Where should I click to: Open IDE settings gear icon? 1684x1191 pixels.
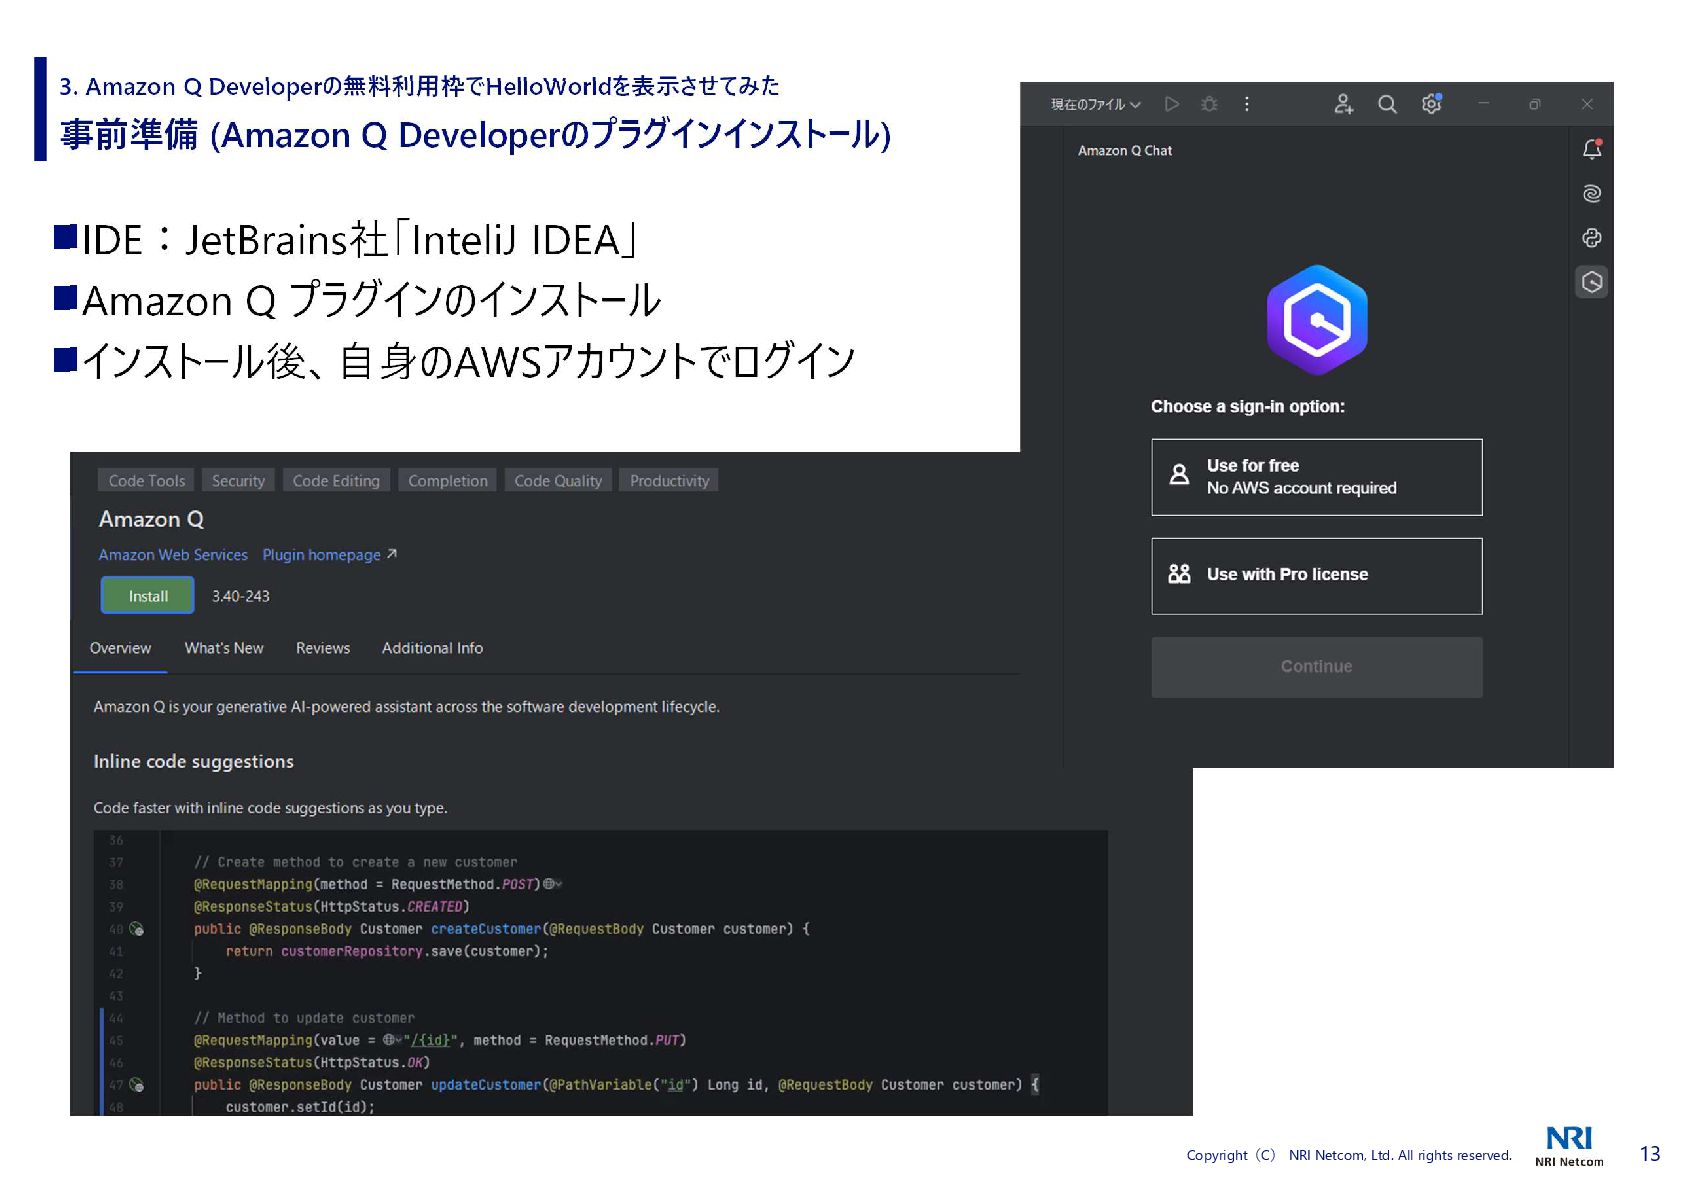[1431, 104]
